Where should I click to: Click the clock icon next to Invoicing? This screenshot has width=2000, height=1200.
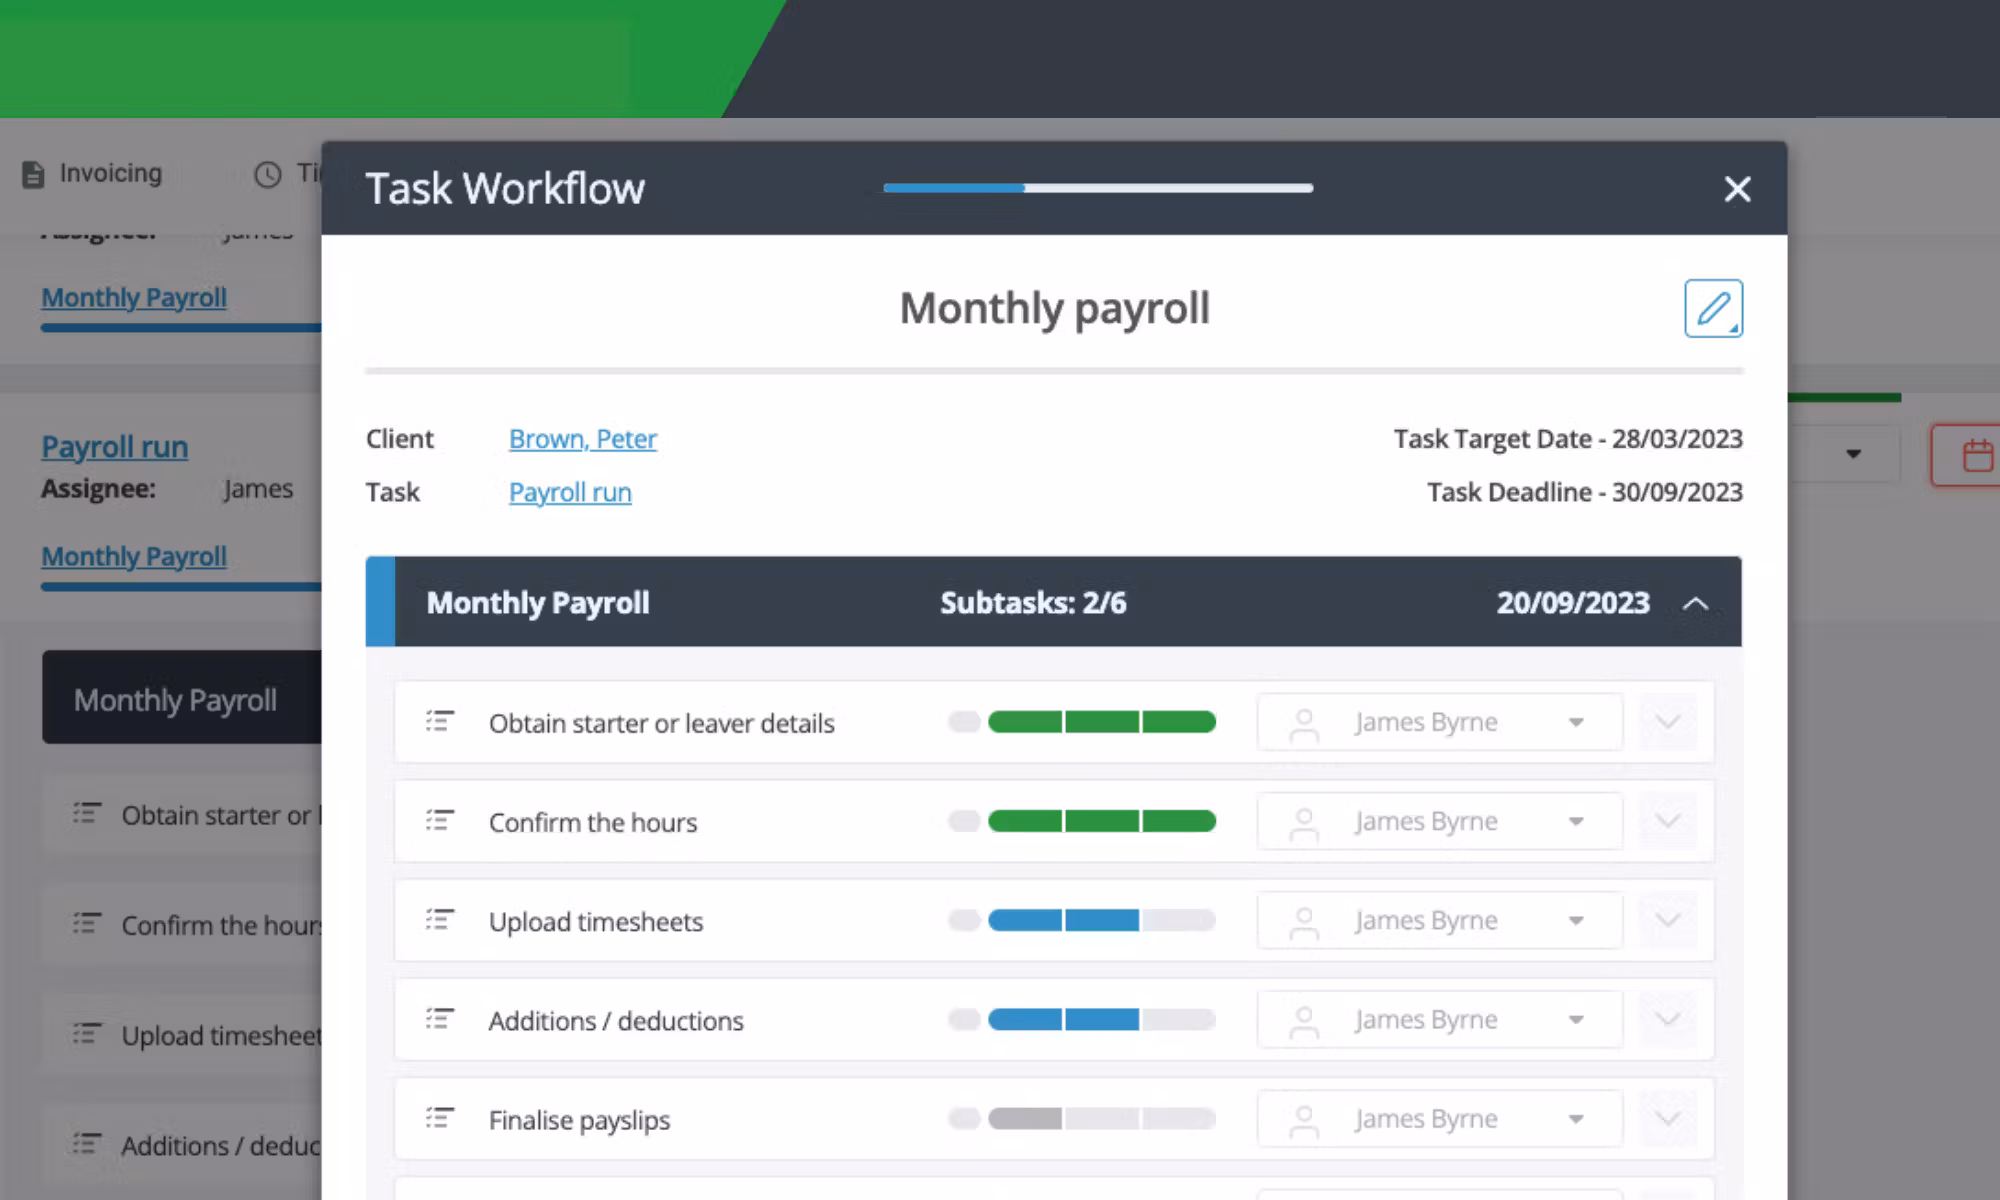pos(267,173)
